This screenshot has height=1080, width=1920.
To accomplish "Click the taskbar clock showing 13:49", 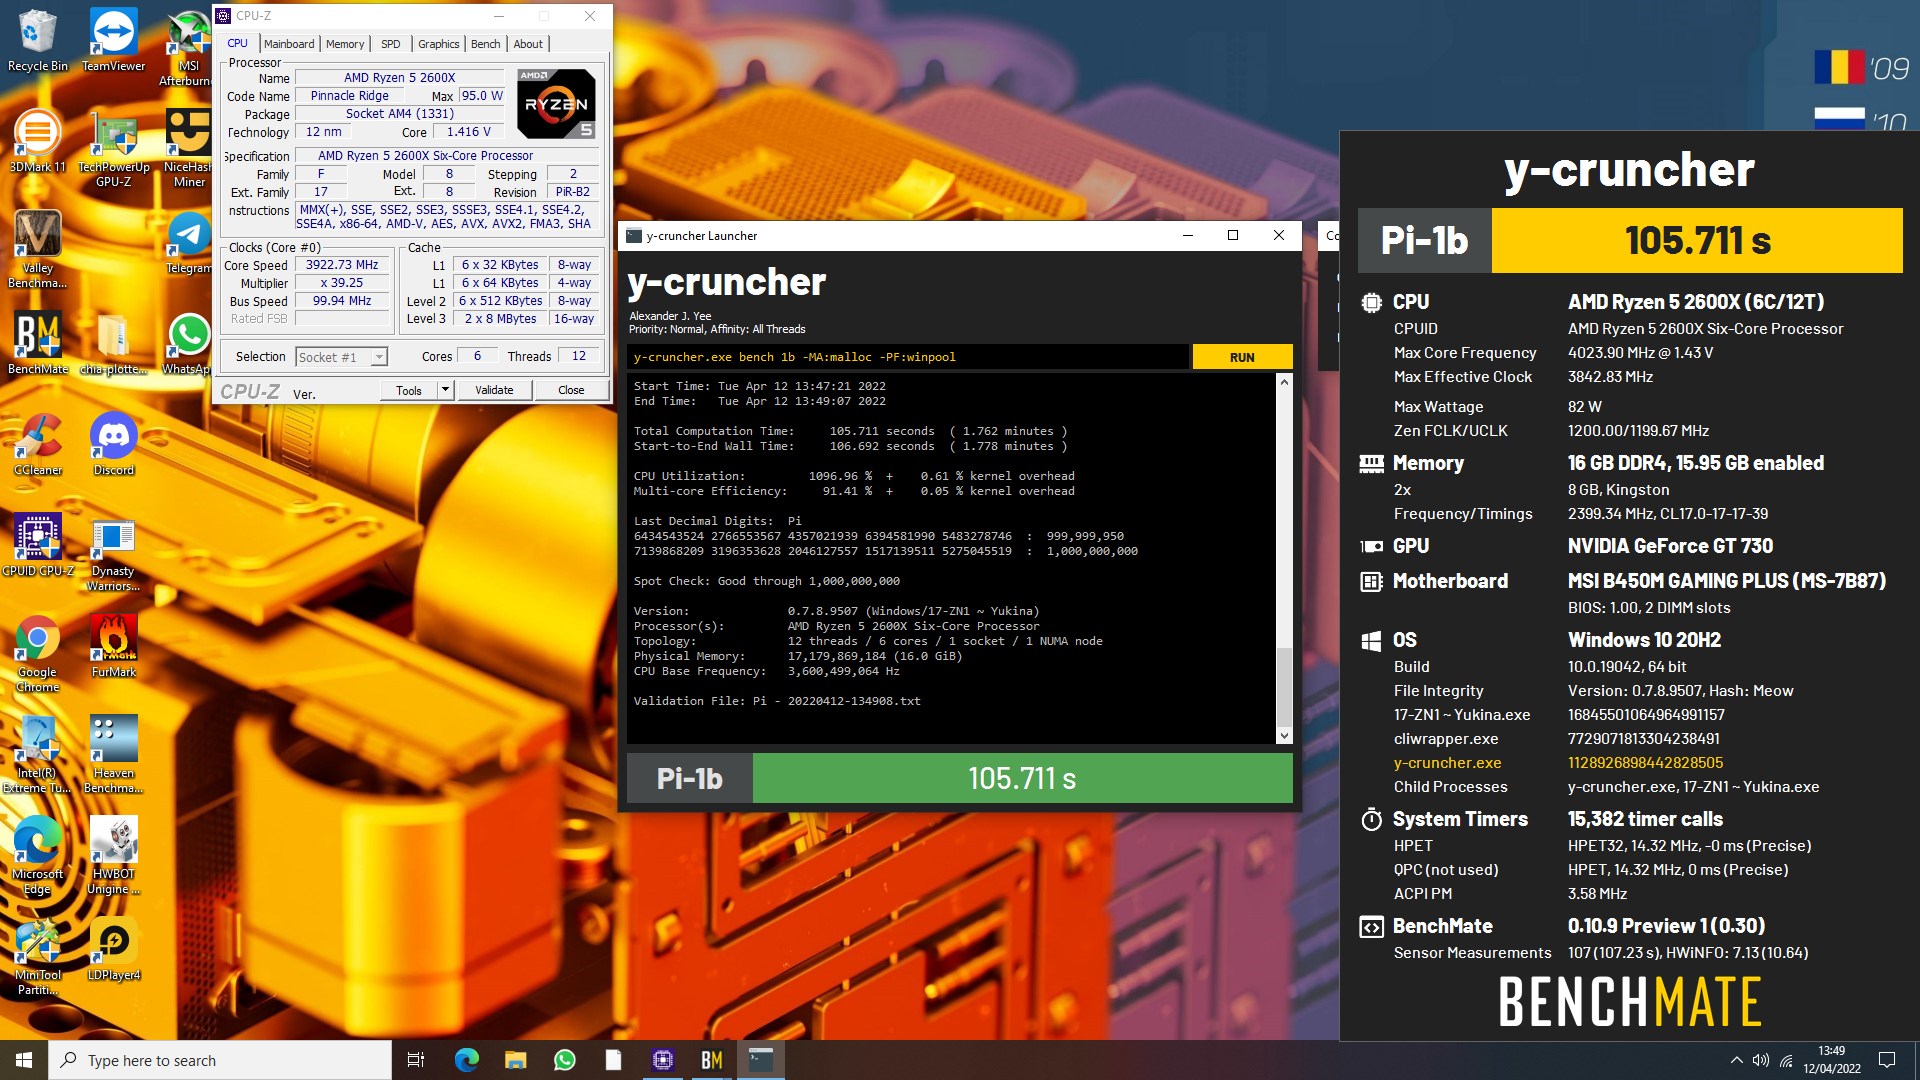I will coord(1831,1060).
